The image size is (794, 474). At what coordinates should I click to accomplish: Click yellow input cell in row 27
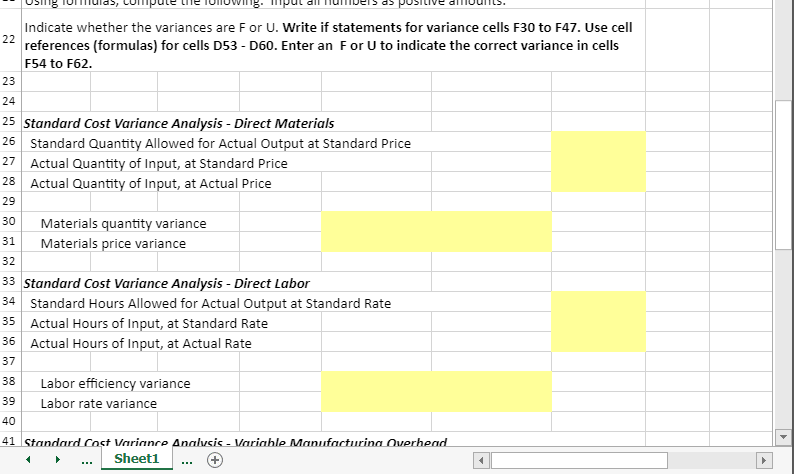(599, 162)
